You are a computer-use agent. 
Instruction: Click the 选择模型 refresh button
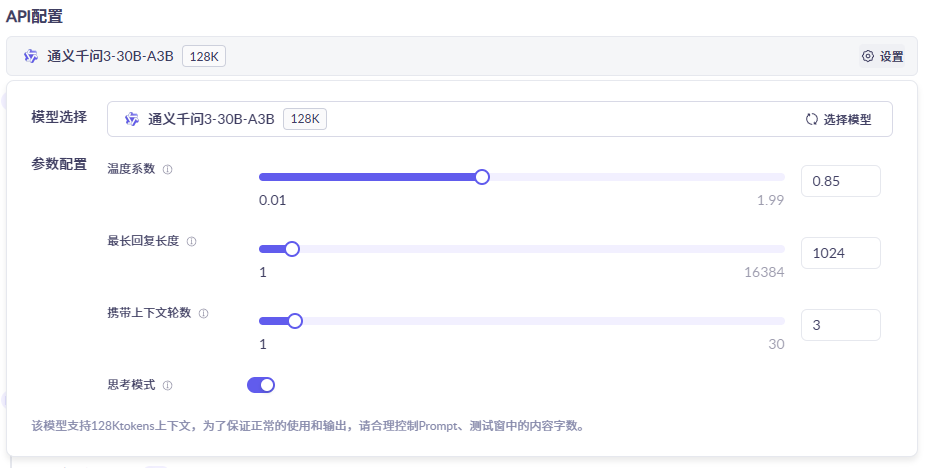838,119
